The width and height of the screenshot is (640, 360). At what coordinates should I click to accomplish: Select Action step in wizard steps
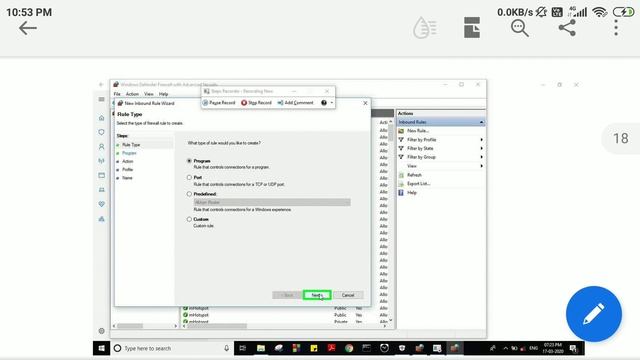pyautogui.click(x=128, y=161)
